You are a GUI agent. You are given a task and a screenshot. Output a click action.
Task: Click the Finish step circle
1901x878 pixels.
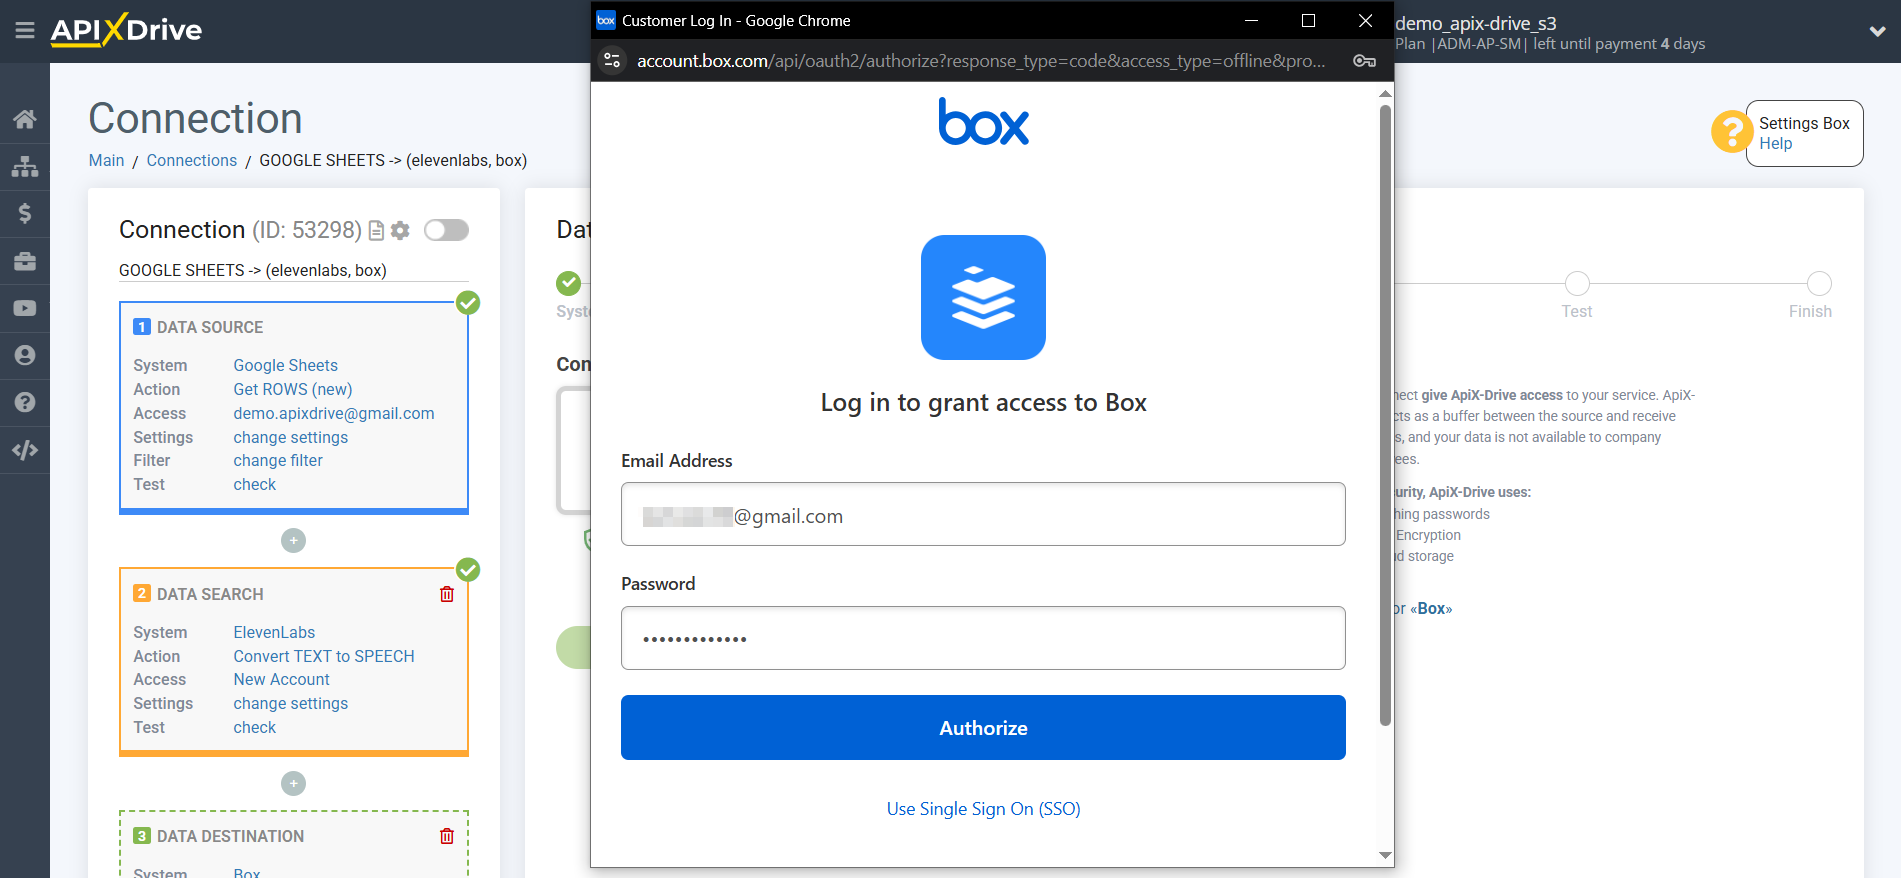pyautogui.click(x=1819, y=283)
